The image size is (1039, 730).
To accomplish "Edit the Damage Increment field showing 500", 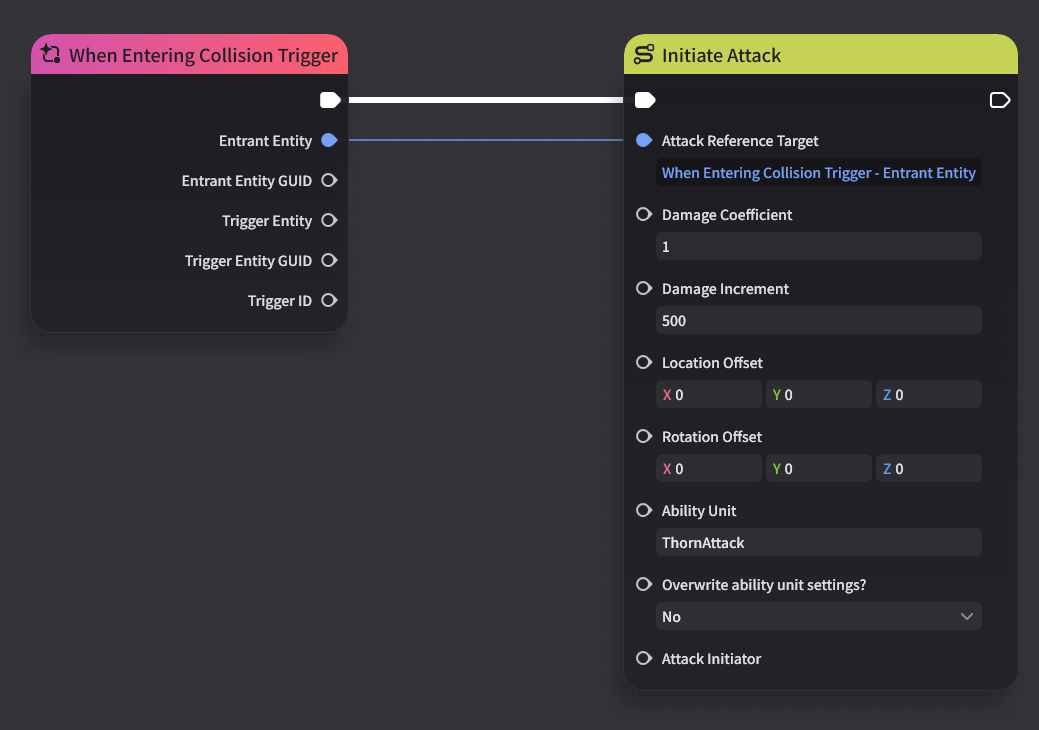I will point(818,321).
